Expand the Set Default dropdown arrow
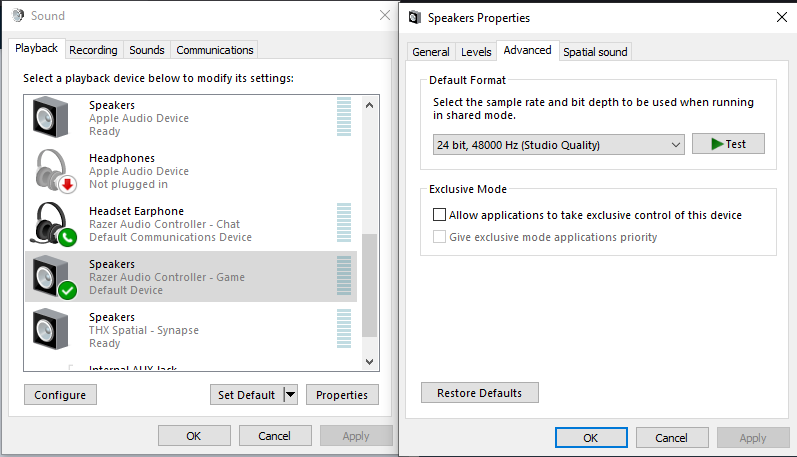Screen dimensions: 797x457 click(x=290, y=395)
